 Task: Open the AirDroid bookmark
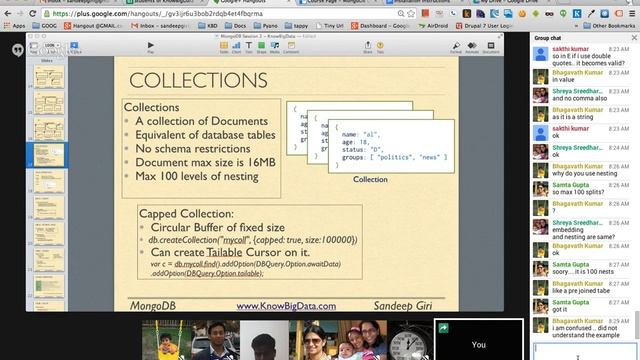tap(433, 26)
